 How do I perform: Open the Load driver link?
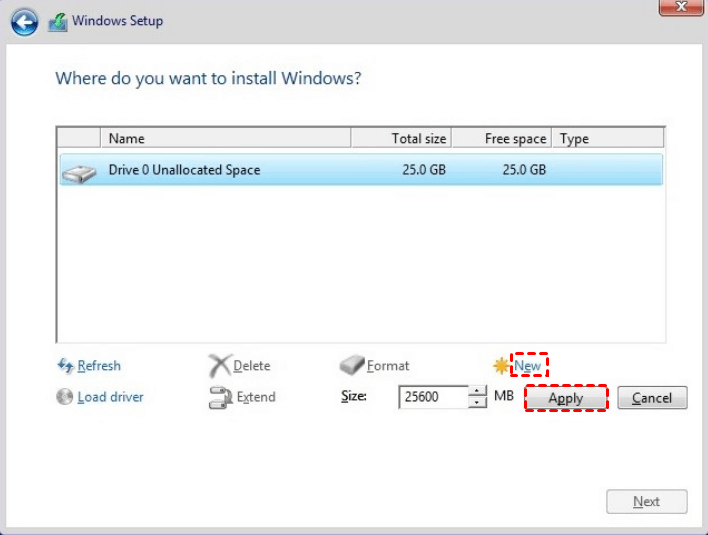coord(110,397)
